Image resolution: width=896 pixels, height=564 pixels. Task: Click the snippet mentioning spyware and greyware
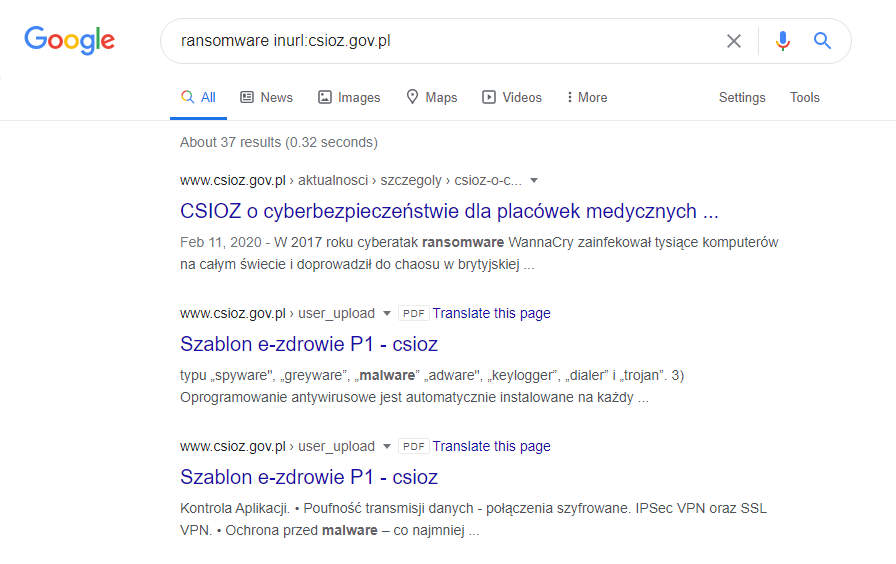tap(432, 386)
